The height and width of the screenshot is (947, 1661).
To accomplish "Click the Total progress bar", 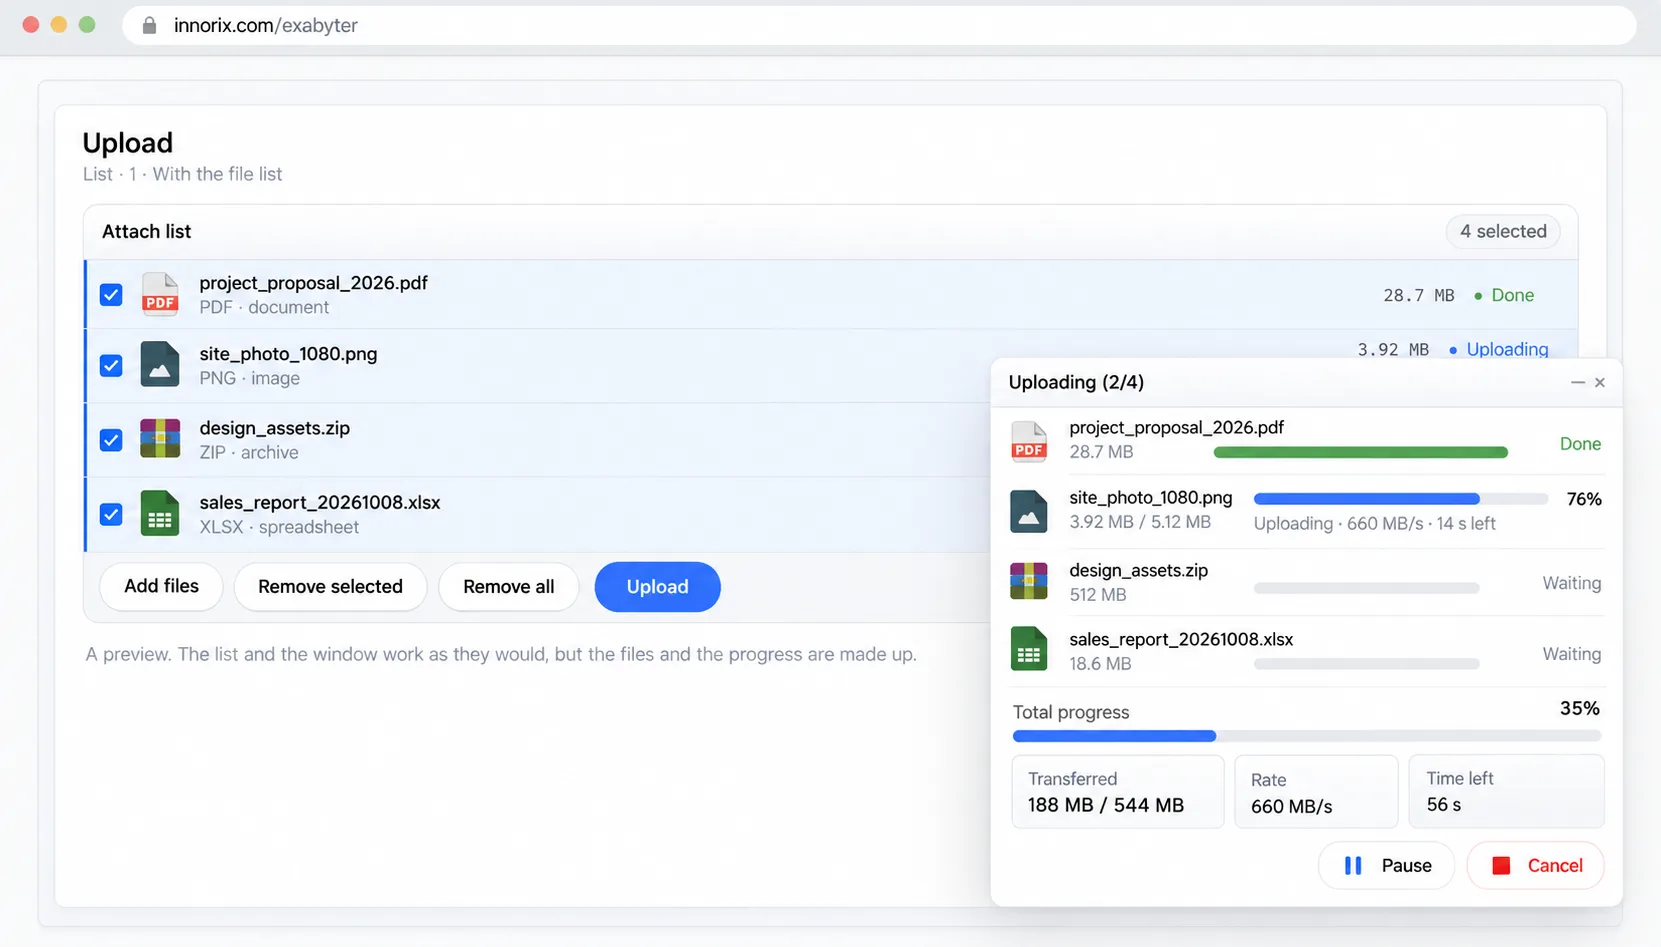I will pyautogui.click(x=1307, y=736).
